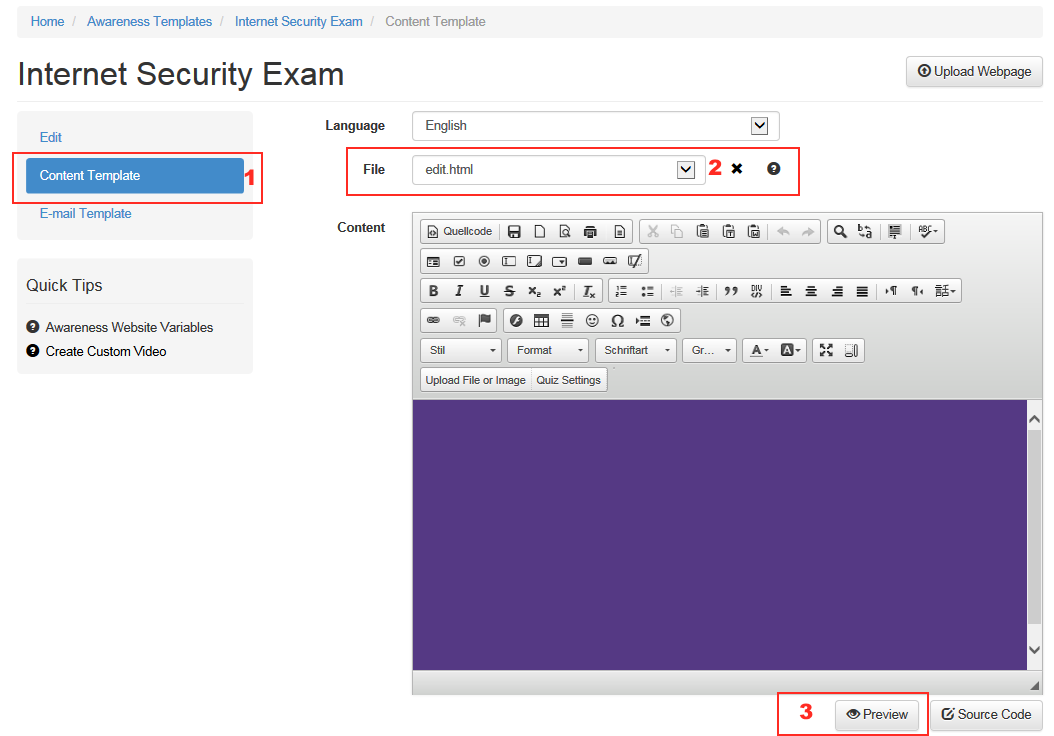Insert a form button icon
This screenshot has width=1054, height=736.
[x=585, y=261]
